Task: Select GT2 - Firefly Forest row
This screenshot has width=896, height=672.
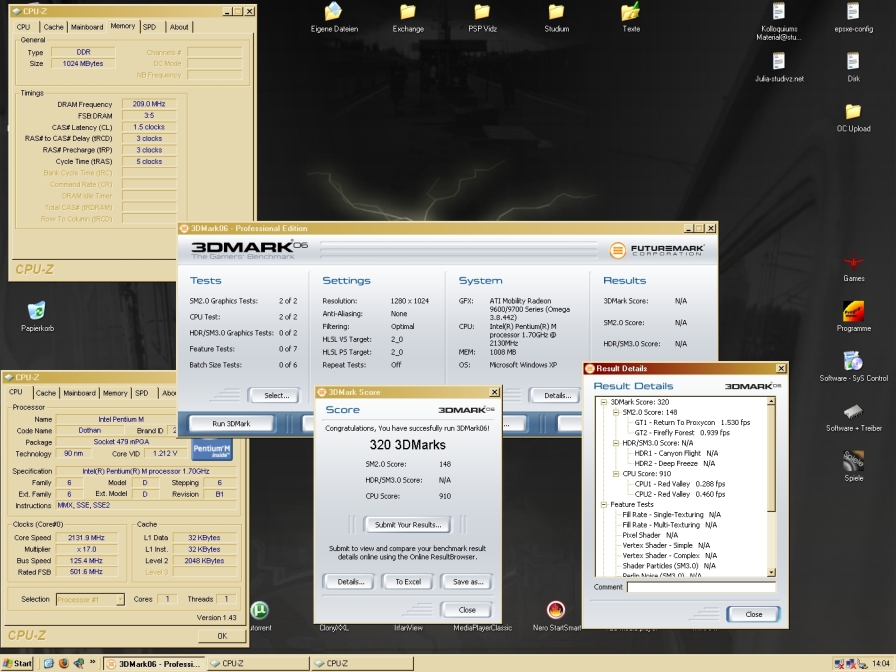Action: [x=682, y=433]
